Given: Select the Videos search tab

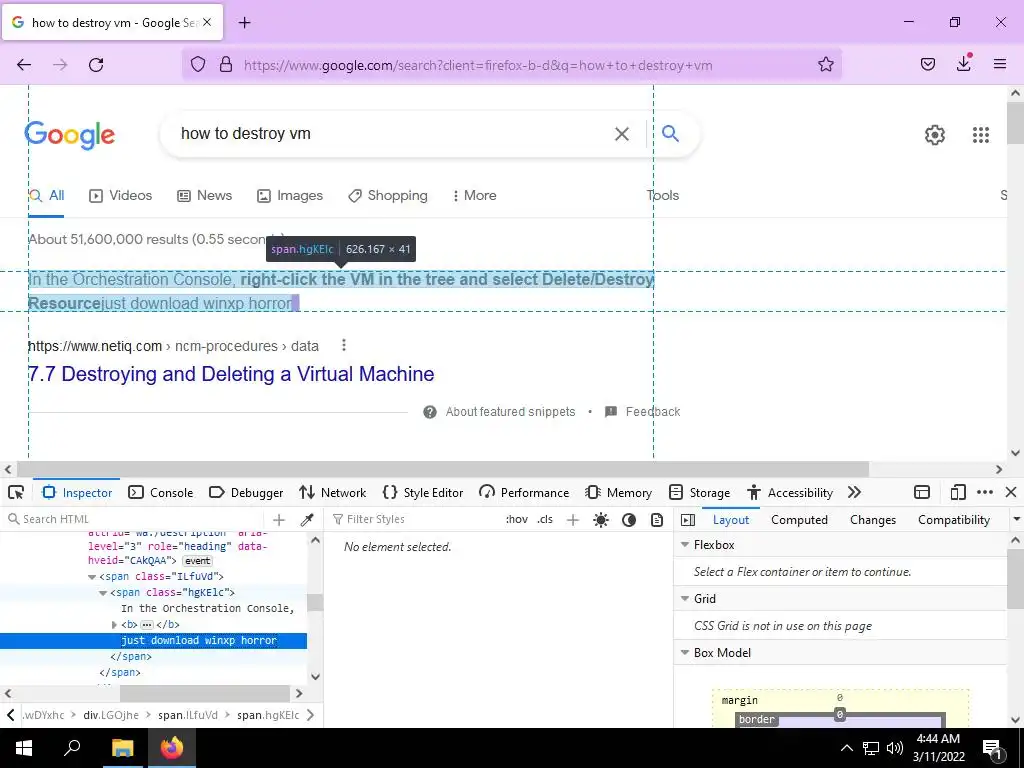Looking at the screenshot, I should pyautogui.click(x=121, y=195).
